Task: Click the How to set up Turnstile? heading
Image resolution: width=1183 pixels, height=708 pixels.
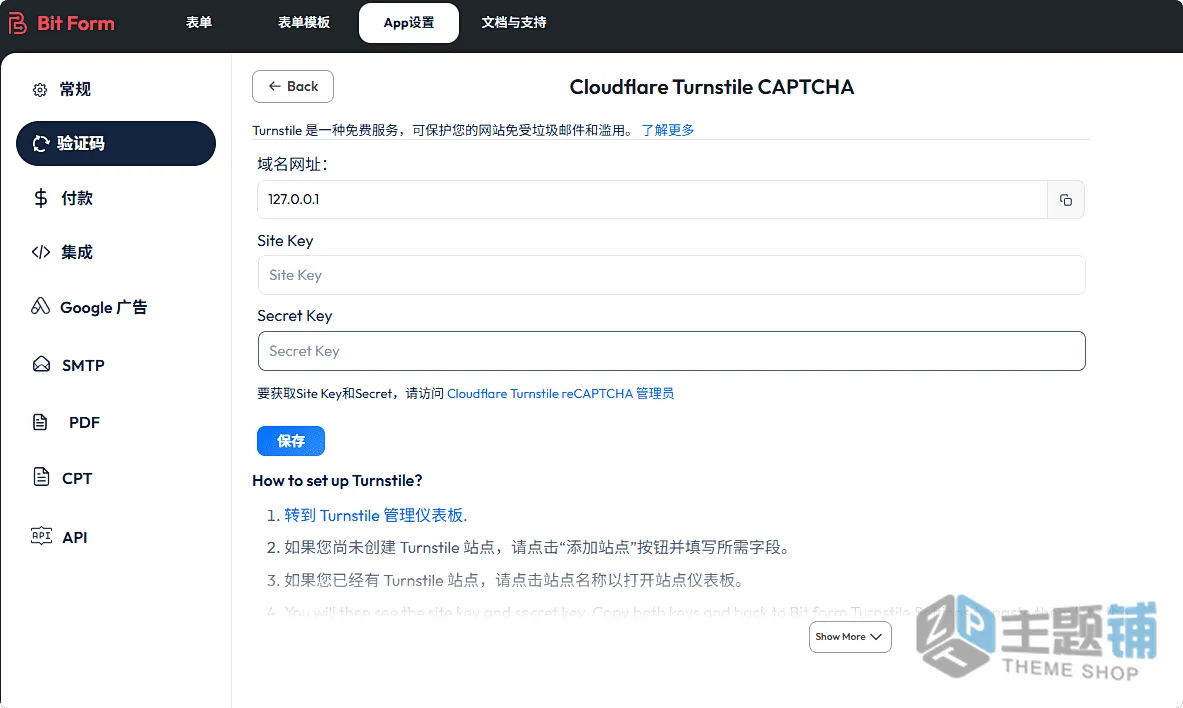Action: pyautogui.click(x=337, y=481)
